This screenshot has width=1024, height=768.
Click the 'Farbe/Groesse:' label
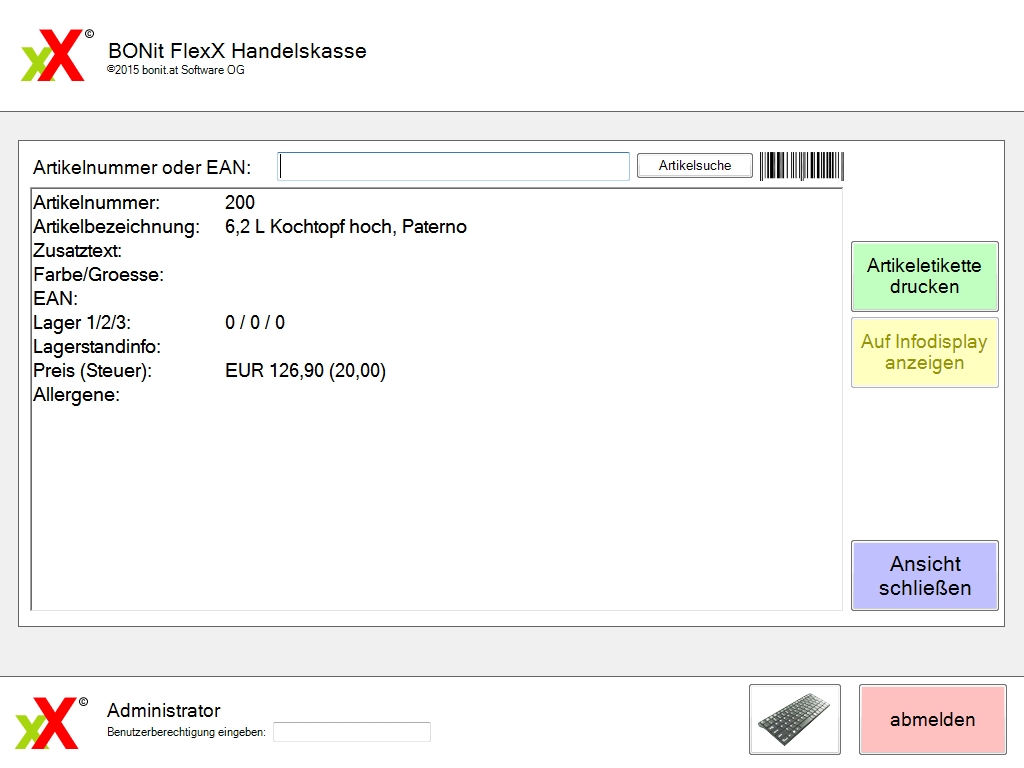(98, 275)
